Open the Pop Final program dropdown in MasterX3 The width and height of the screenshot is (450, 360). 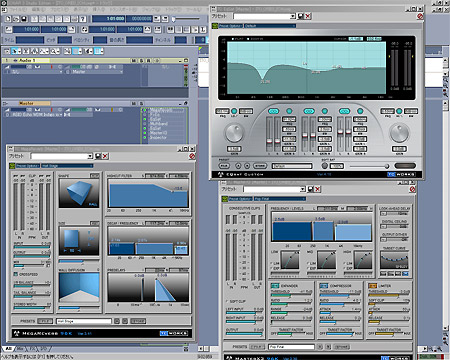[279, 199]
